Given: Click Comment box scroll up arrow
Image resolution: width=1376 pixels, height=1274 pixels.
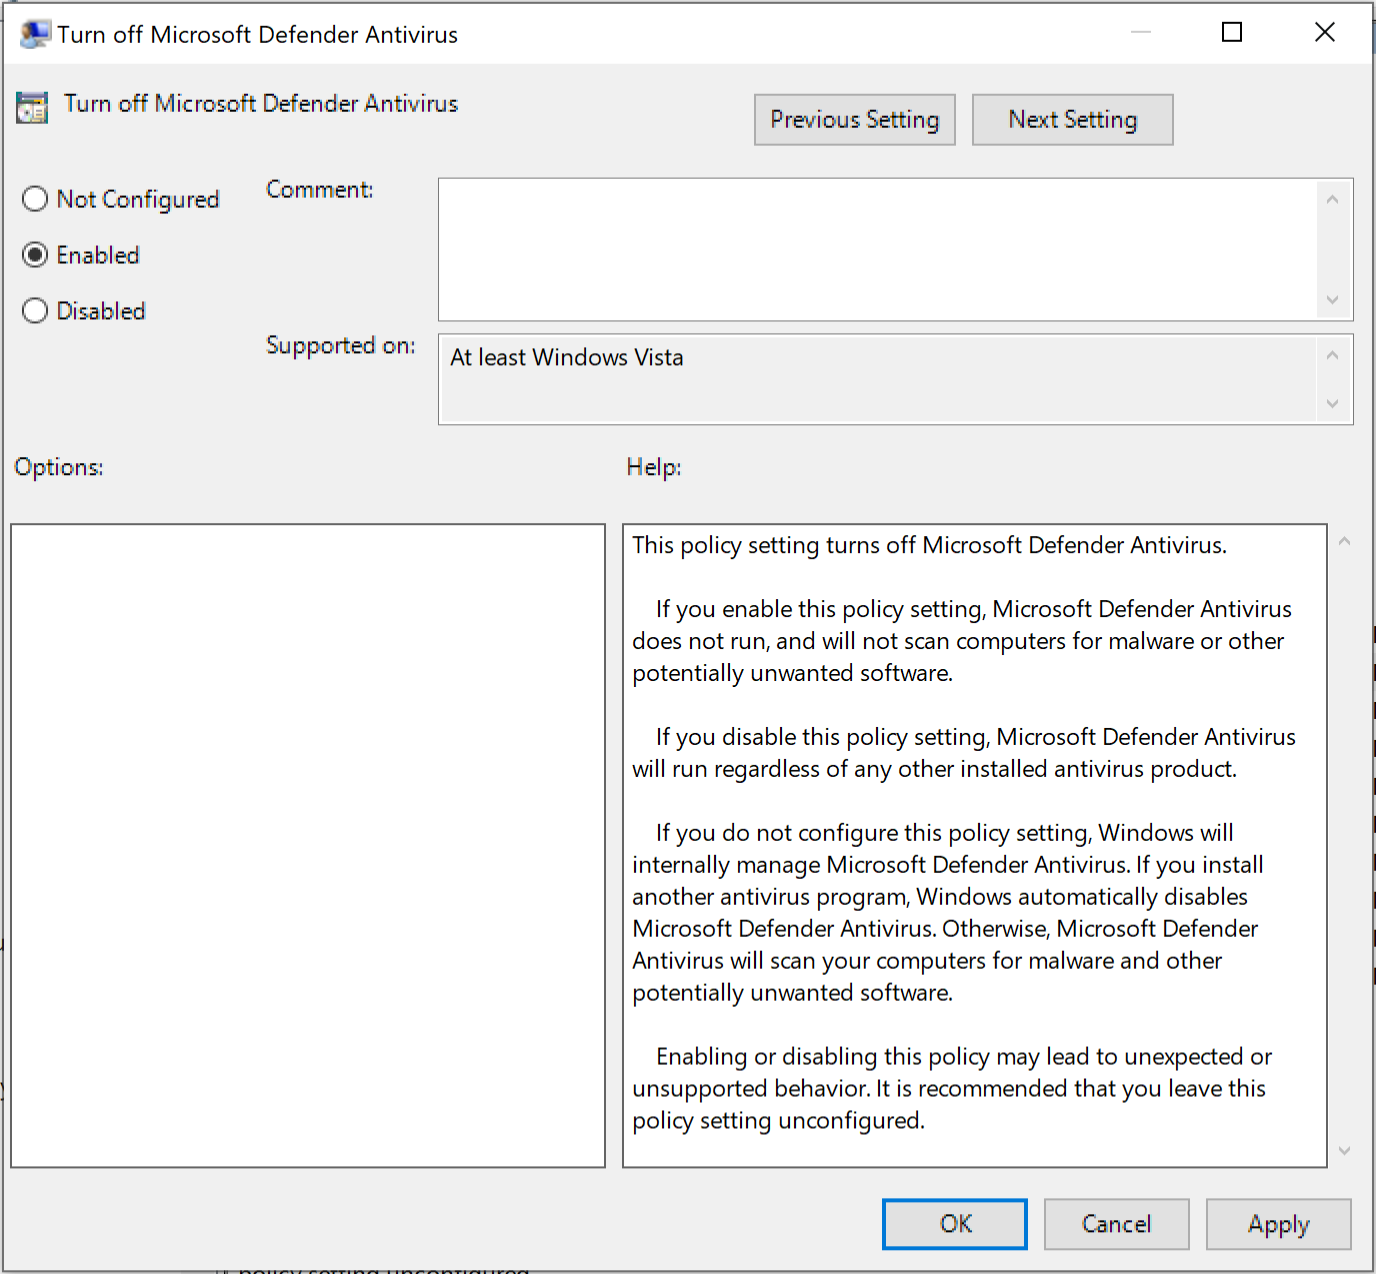Looking at the screenshot, I should coord(1332,200).
